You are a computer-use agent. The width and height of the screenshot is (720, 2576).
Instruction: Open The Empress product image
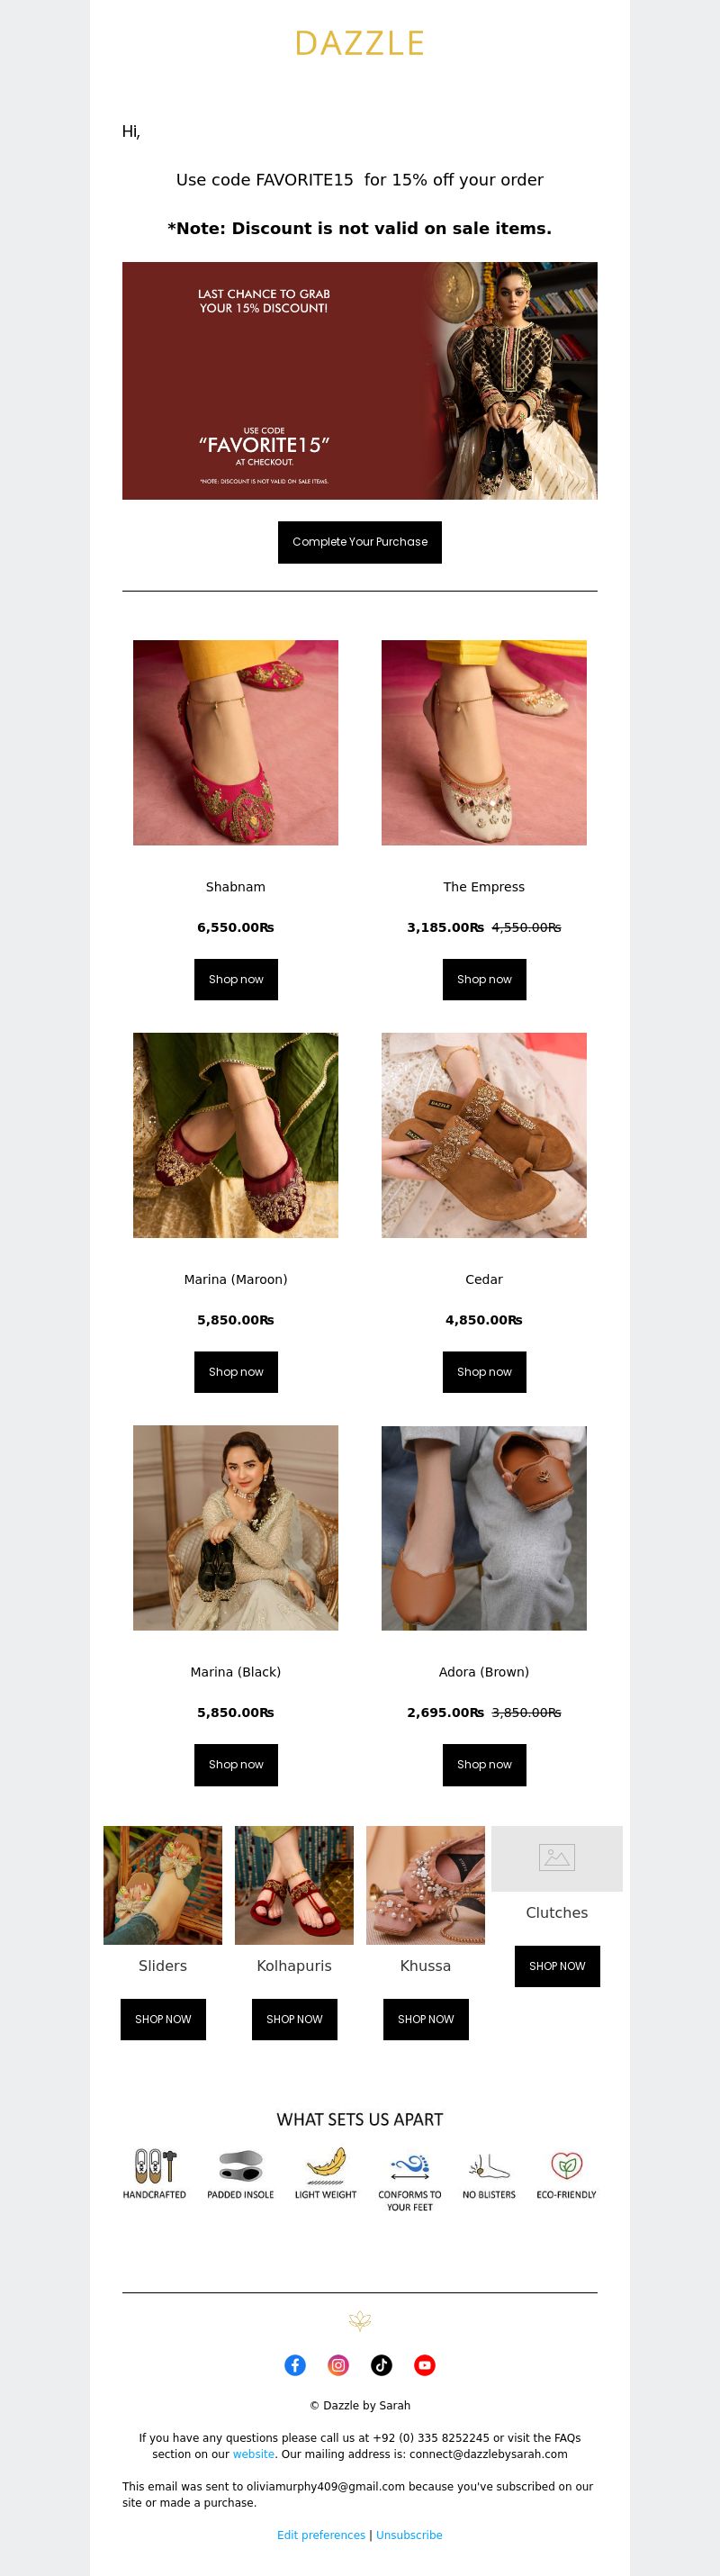(484, 742)
